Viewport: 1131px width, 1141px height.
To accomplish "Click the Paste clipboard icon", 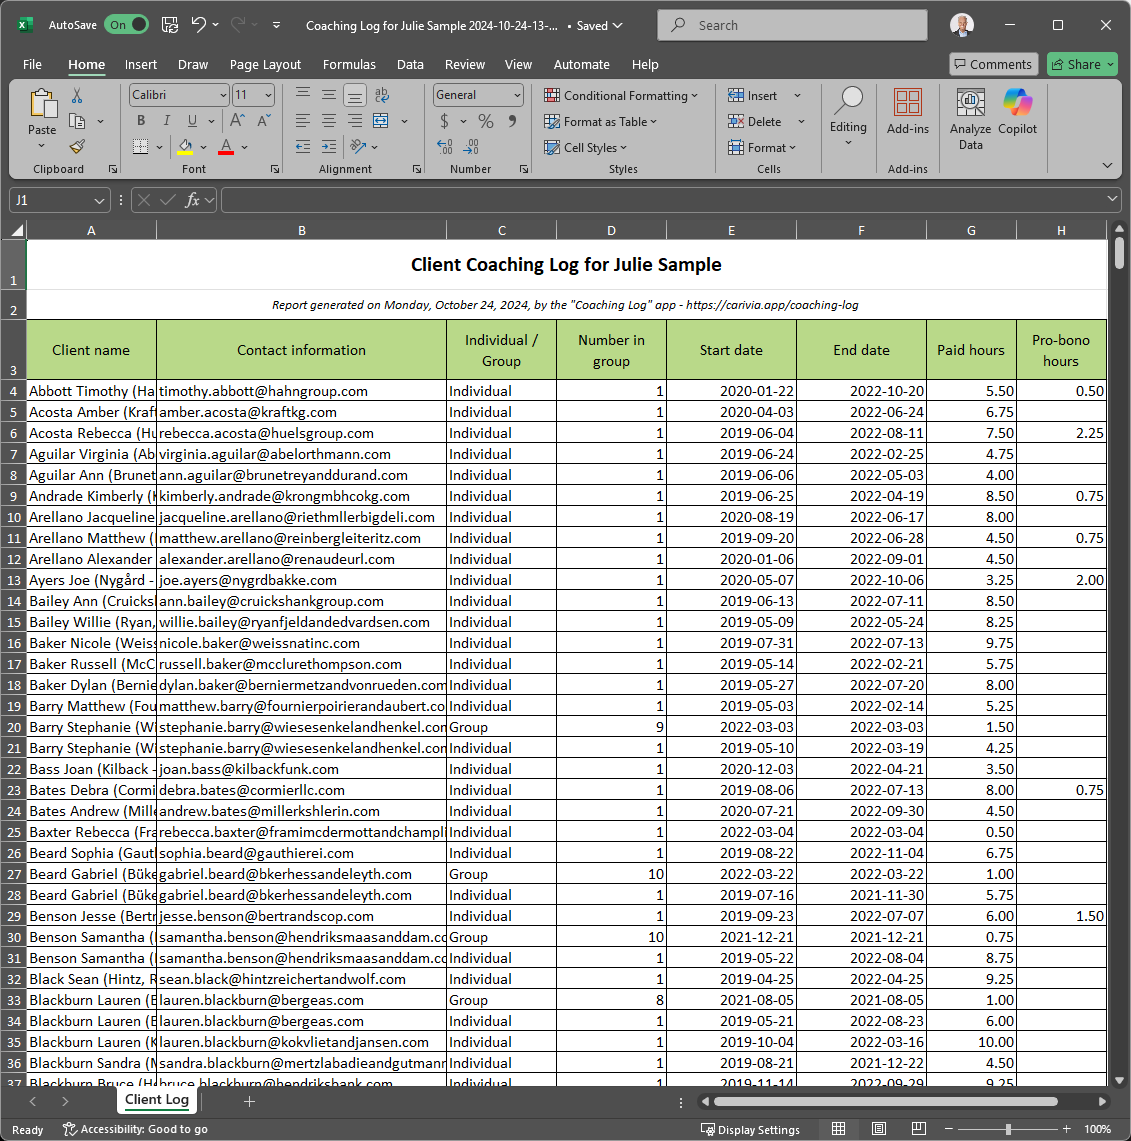I will (x=42, y=104).
